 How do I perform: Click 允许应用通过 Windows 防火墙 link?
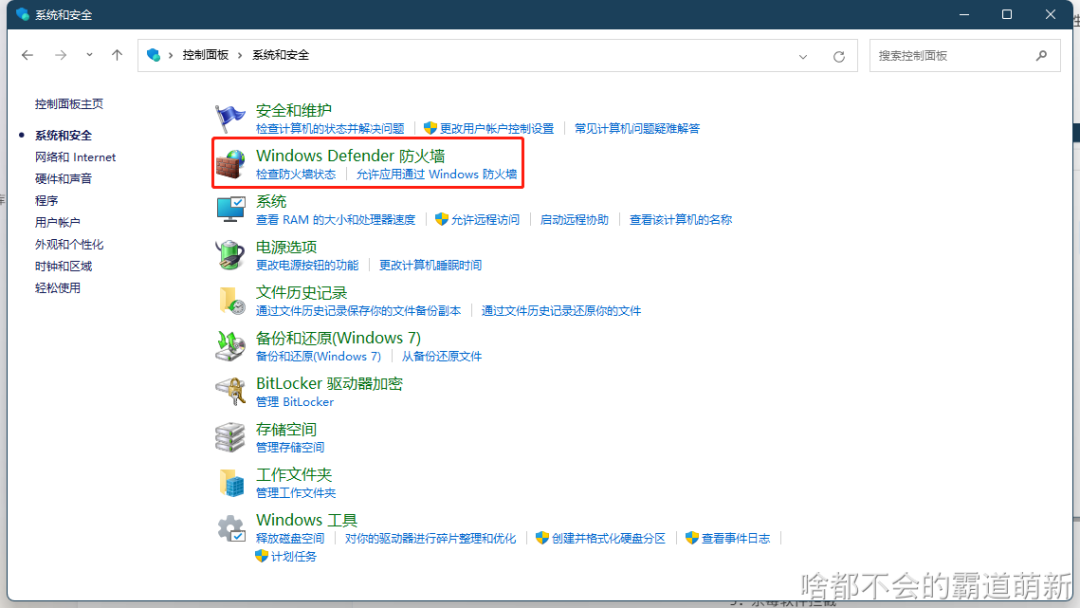tap(436, 174)
